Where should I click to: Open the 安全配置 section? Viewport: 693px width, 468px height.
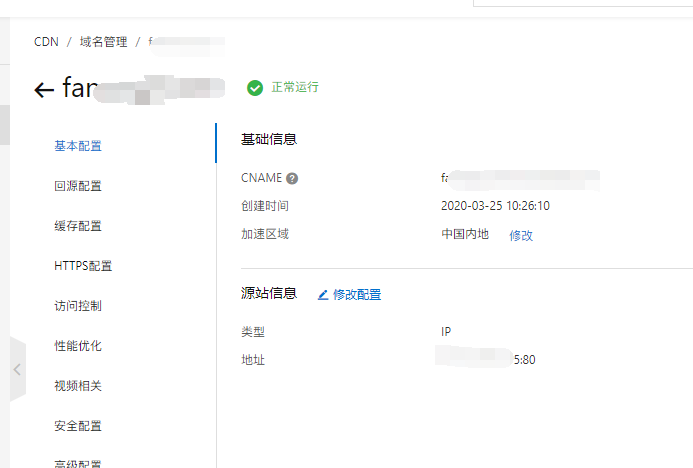78,426
